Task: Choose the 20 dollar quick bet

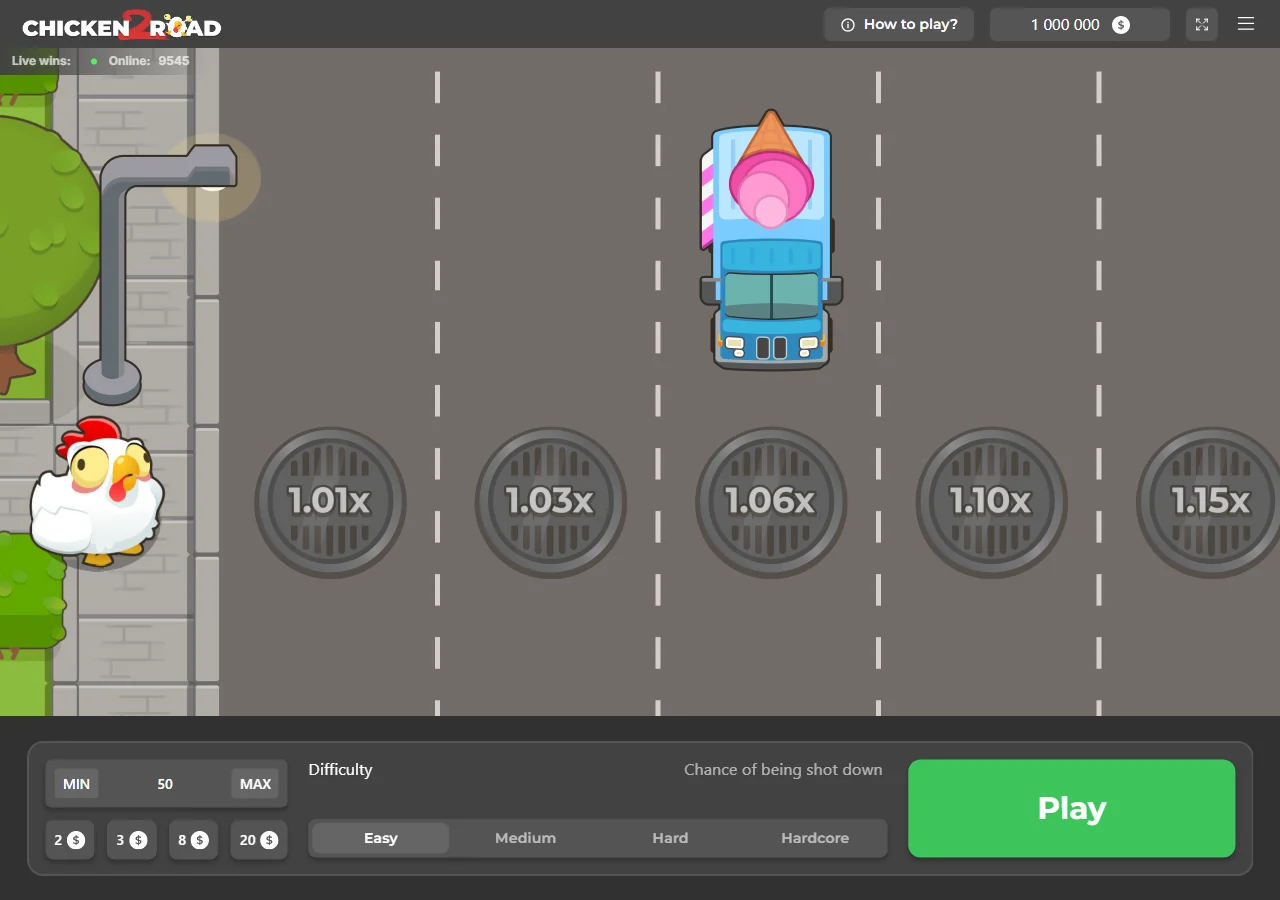Action: (258, 840)
